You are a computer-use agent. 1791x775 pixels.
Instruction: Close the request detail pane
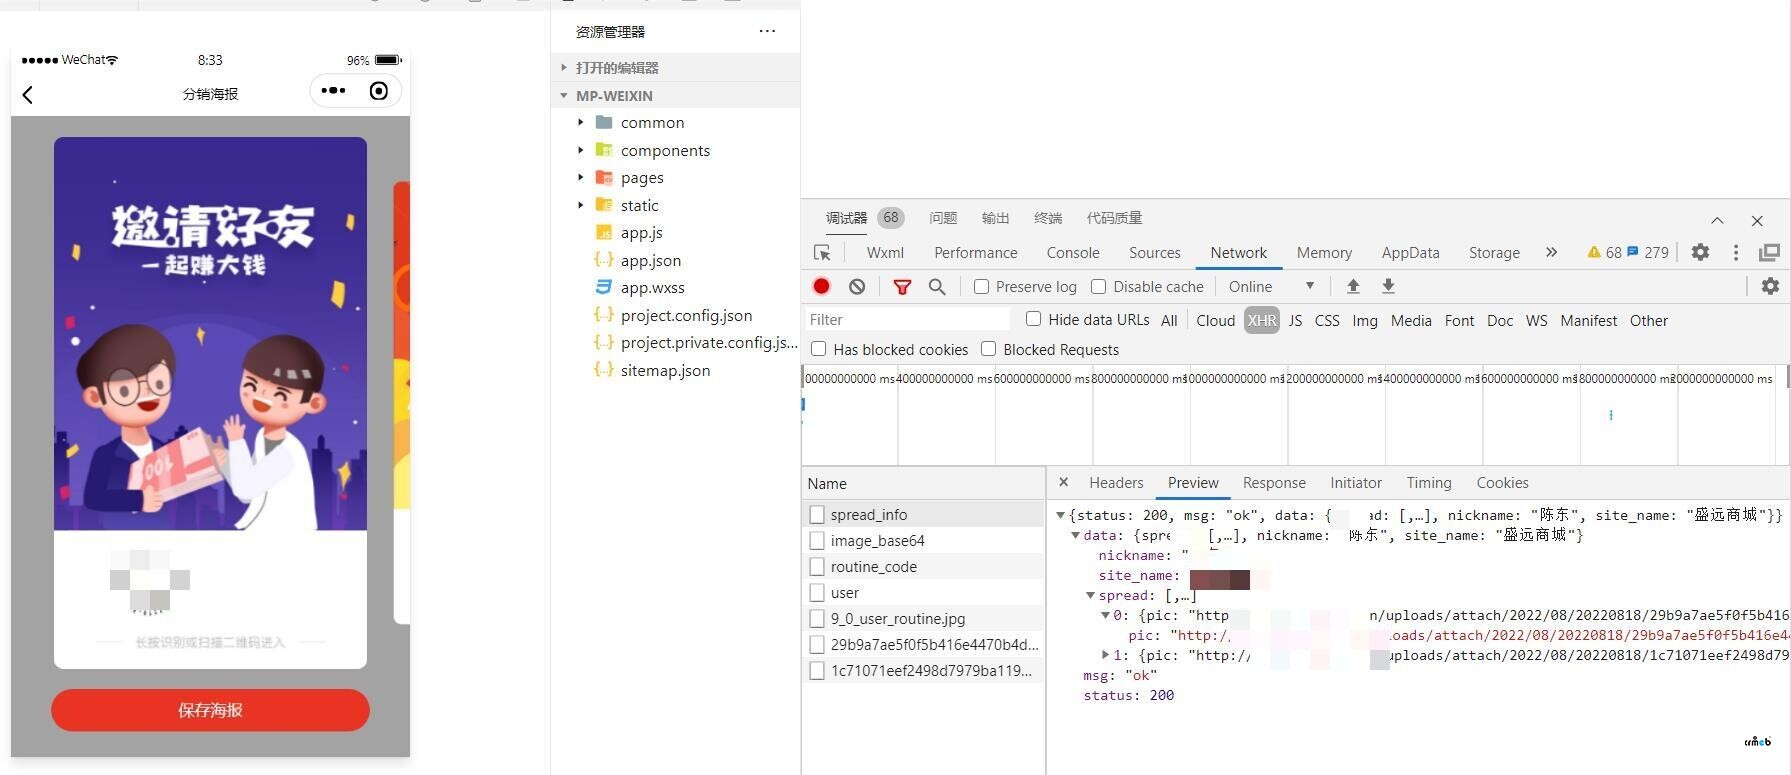[1063, 482]
